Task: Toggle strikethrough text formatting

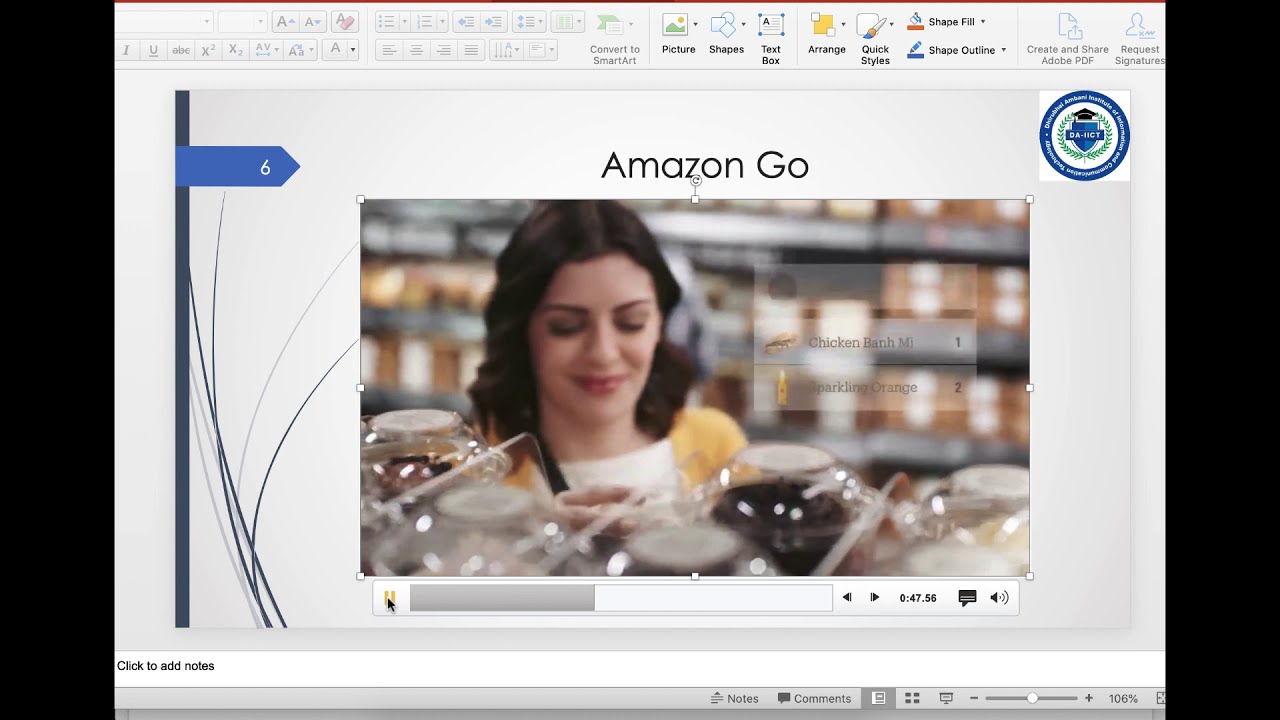Action: (x=181, y=50)
